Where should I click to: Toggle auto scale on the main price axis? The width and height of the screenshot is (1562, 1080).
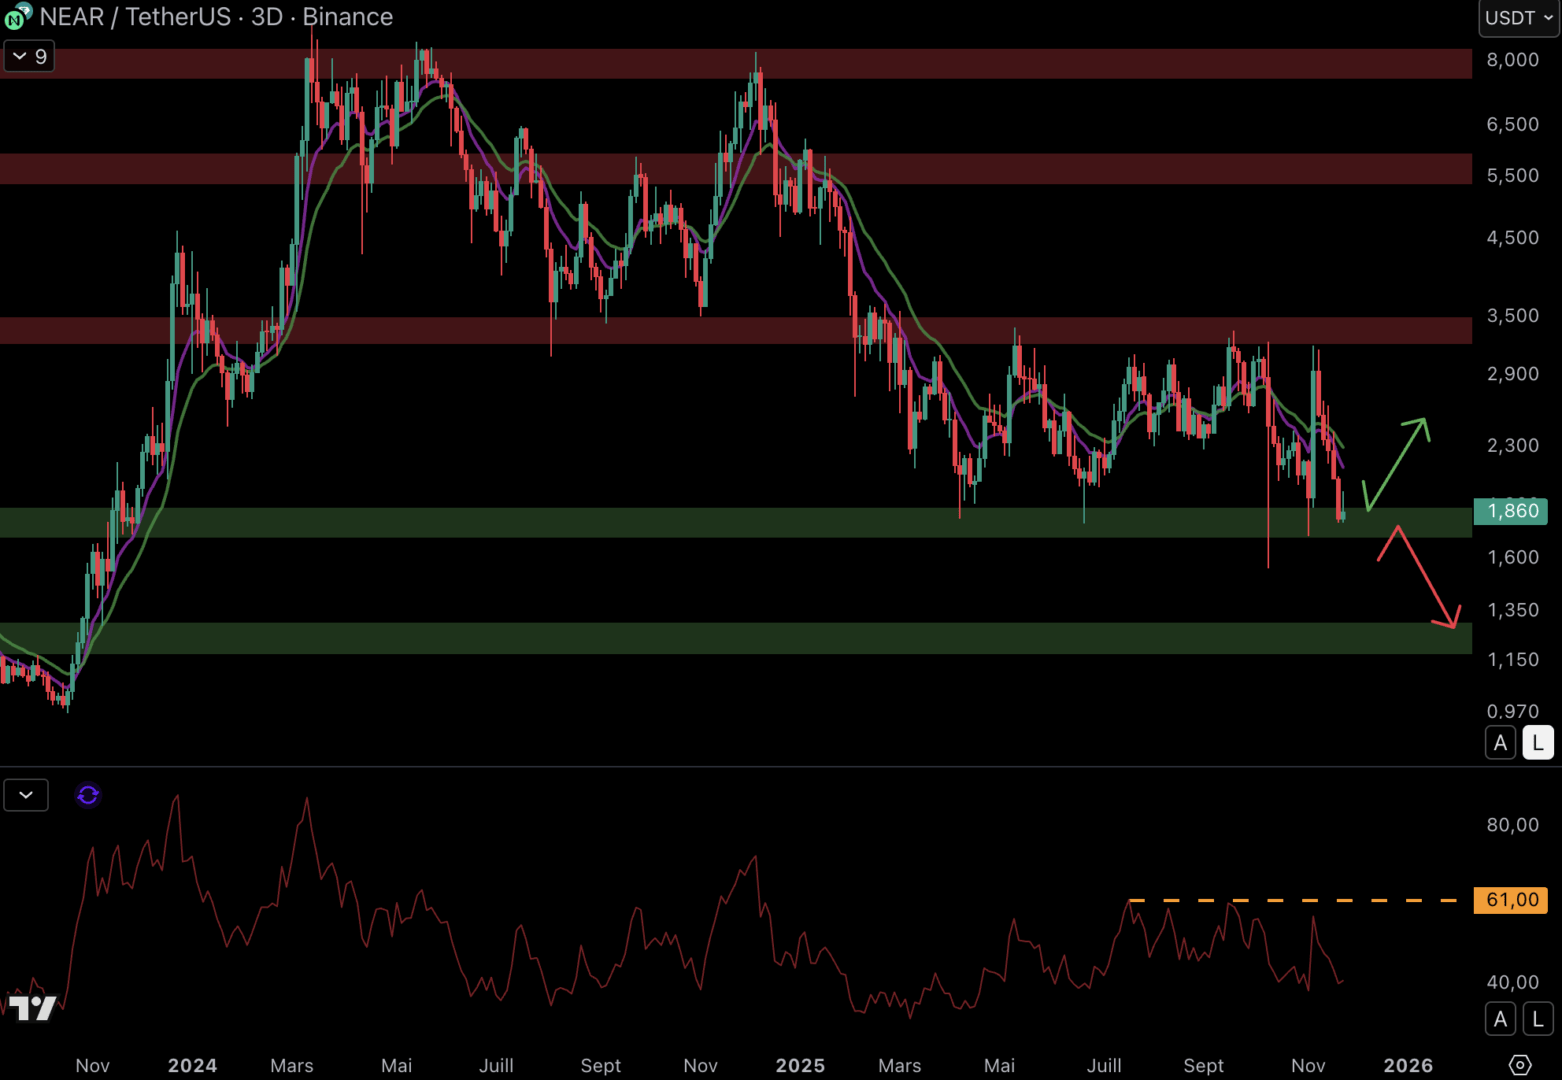(1500, 743)
